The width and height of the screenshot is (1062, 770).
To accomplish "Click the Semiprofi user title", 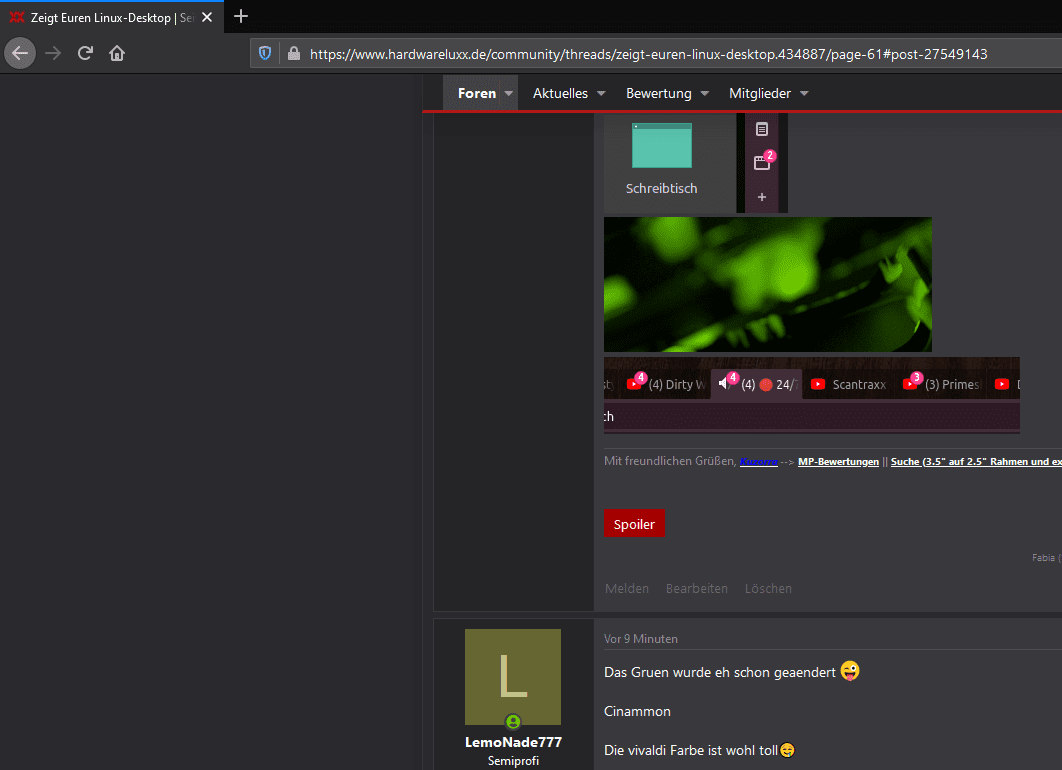I will click(513, 761).
